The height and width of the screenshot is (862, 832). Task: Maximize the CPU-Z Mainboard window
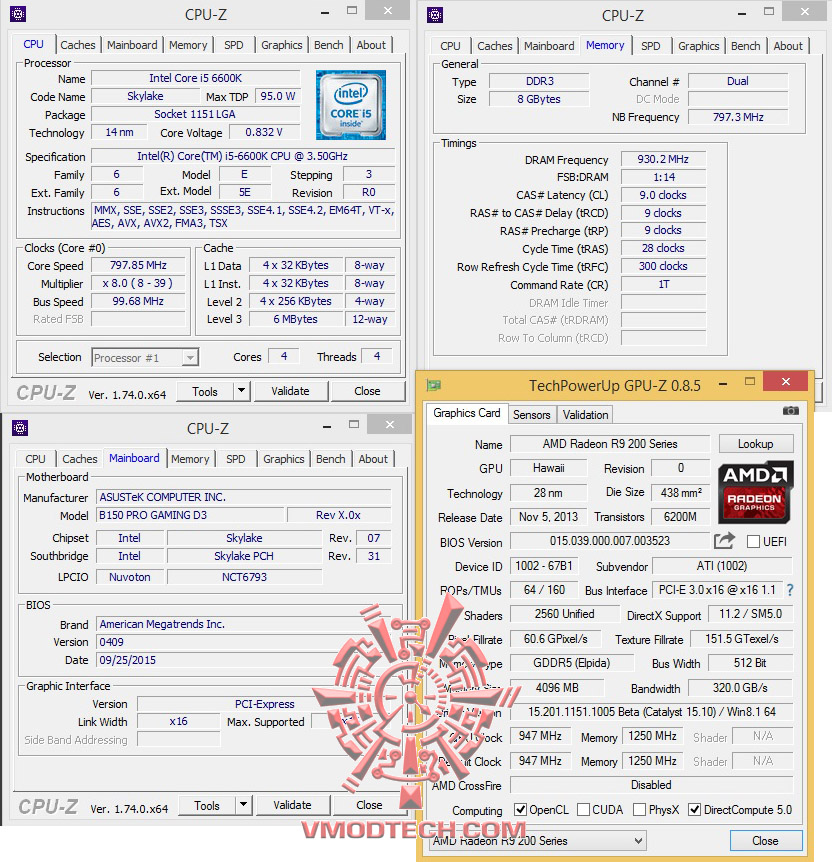pyautogui.click(x=354, y=424)
